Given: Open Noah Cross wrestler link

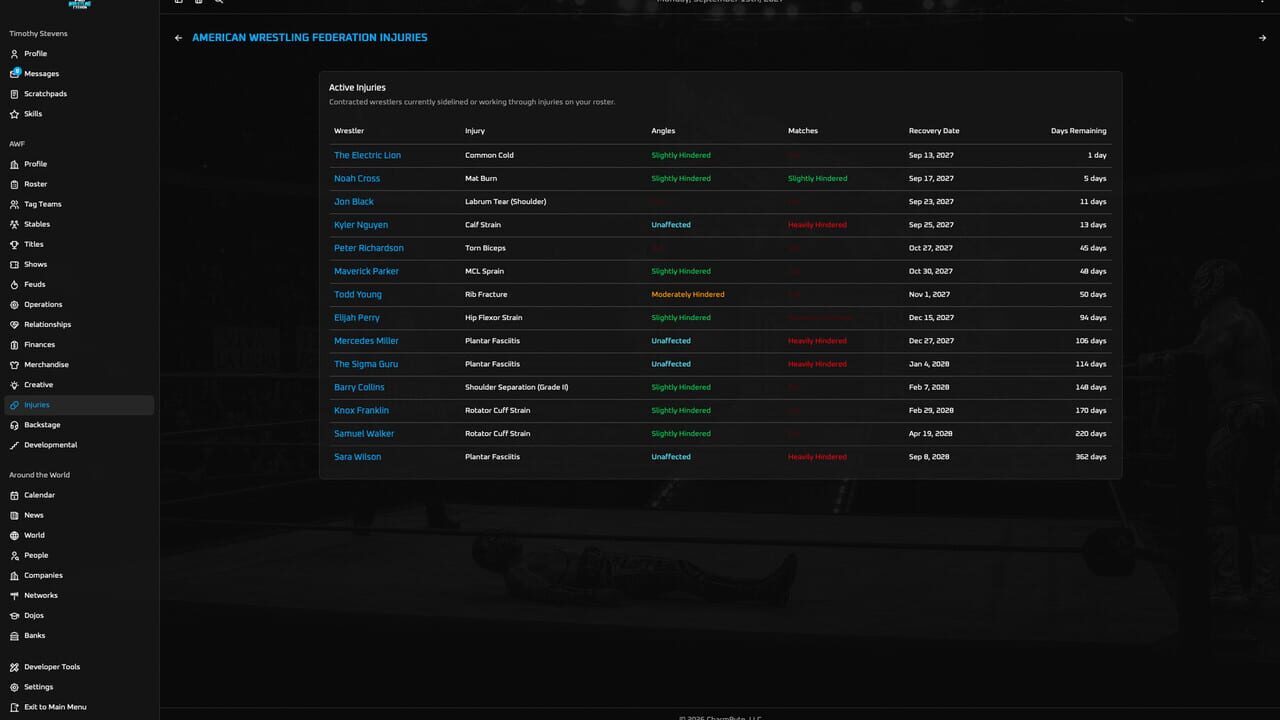Looking at the screenshot, I should tap(357, 178).
